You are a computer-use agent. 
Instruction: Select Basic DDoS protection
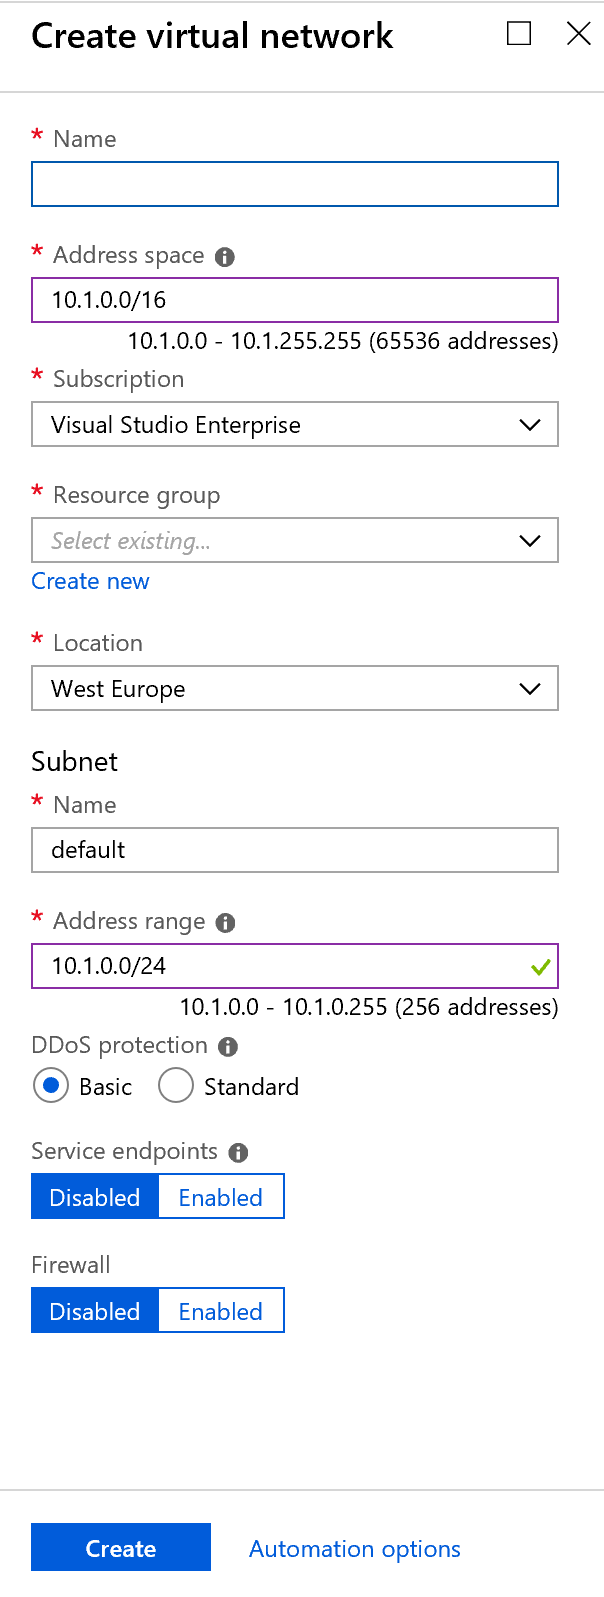(x=51, y=1086)
